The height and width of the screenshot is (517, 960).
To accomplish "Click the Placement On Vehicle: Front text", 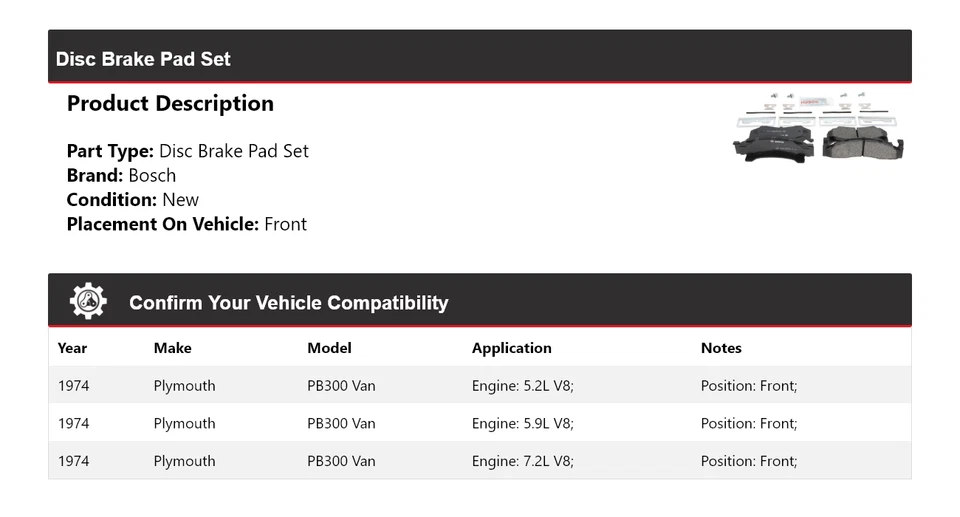I will [x=186, y=224].
